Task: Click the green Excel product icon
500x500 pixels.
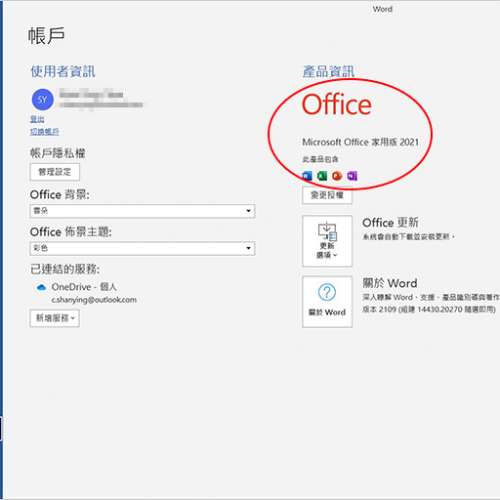Action: coord(322,176)
